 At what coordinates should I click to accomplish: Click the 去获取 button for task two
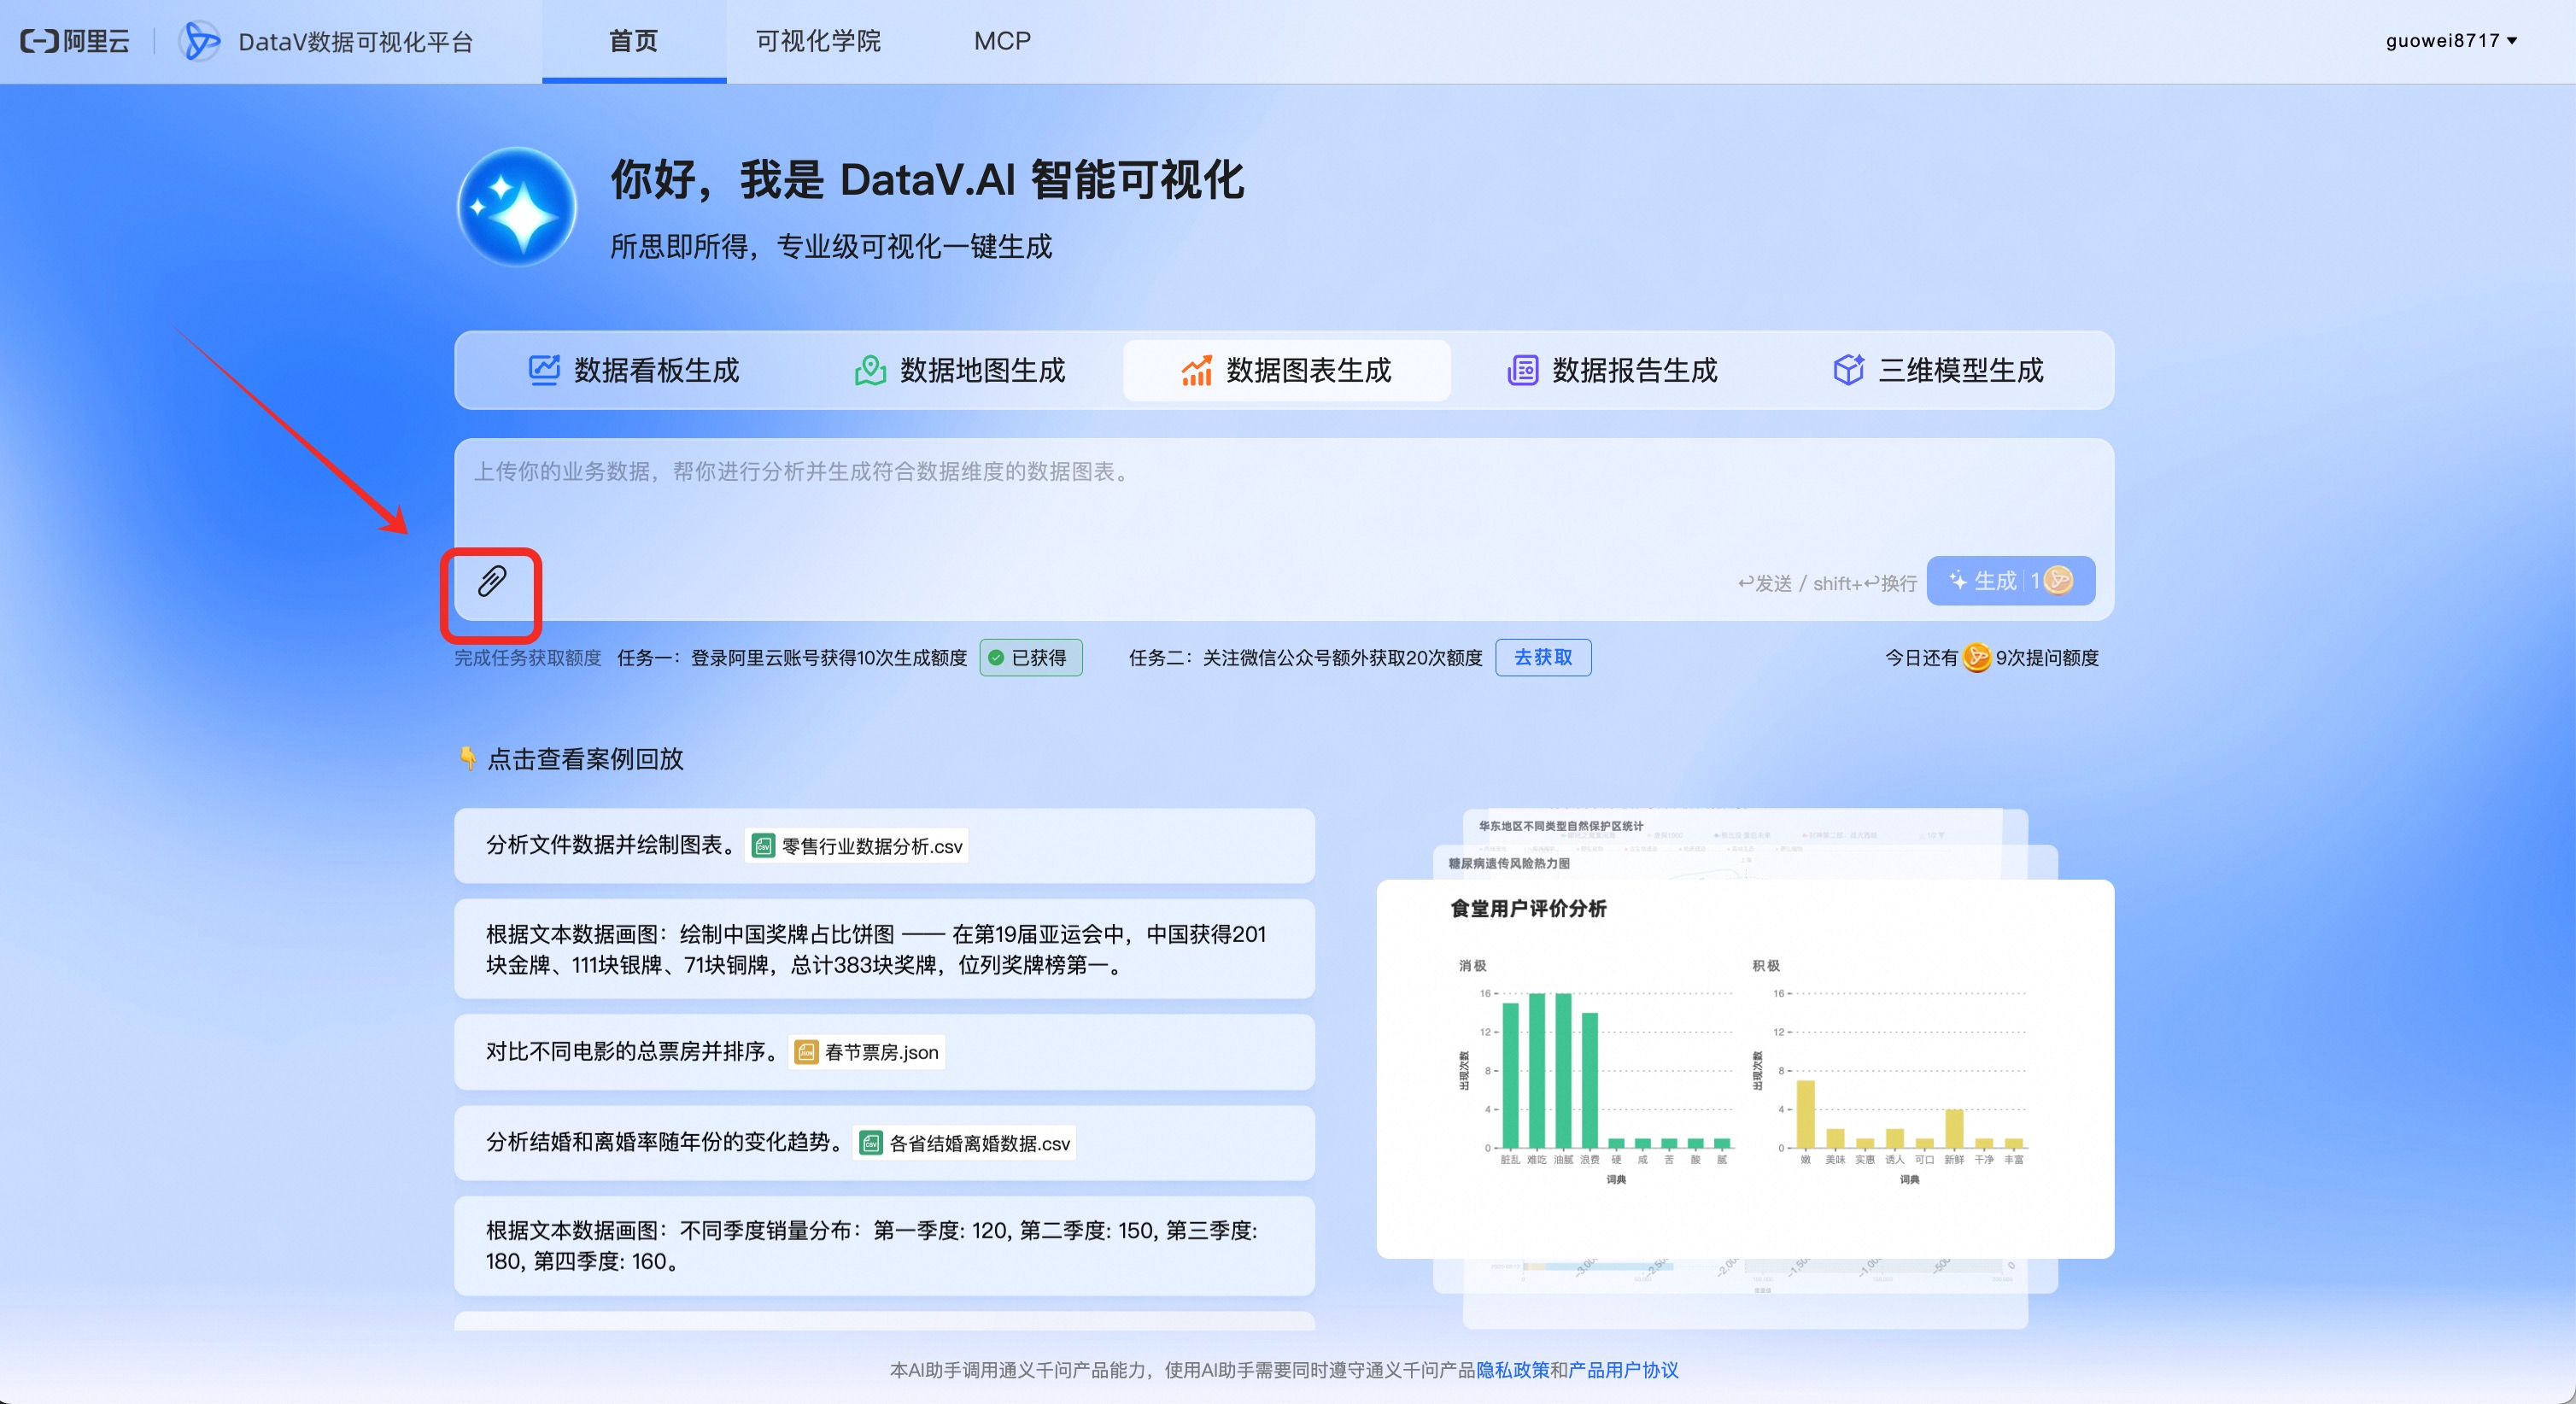(x=1543, y=657)
